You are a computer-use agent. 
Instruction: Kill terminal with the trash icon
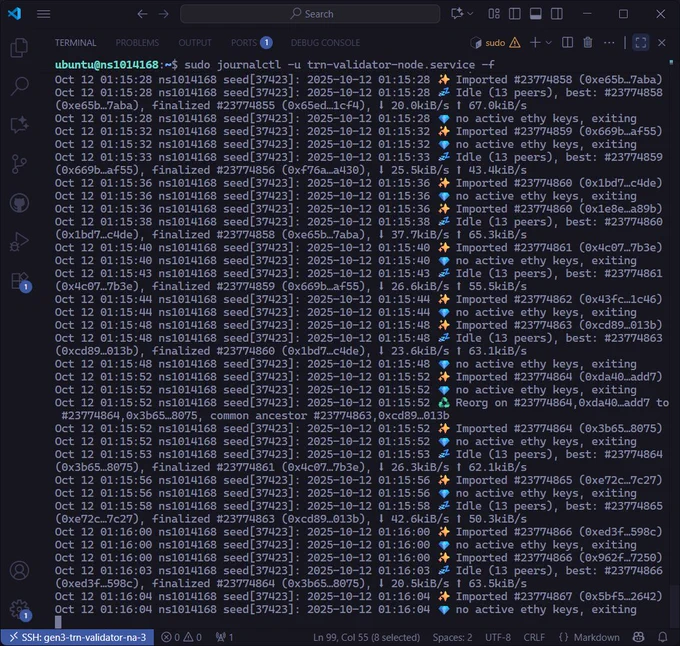coord(588,42)
